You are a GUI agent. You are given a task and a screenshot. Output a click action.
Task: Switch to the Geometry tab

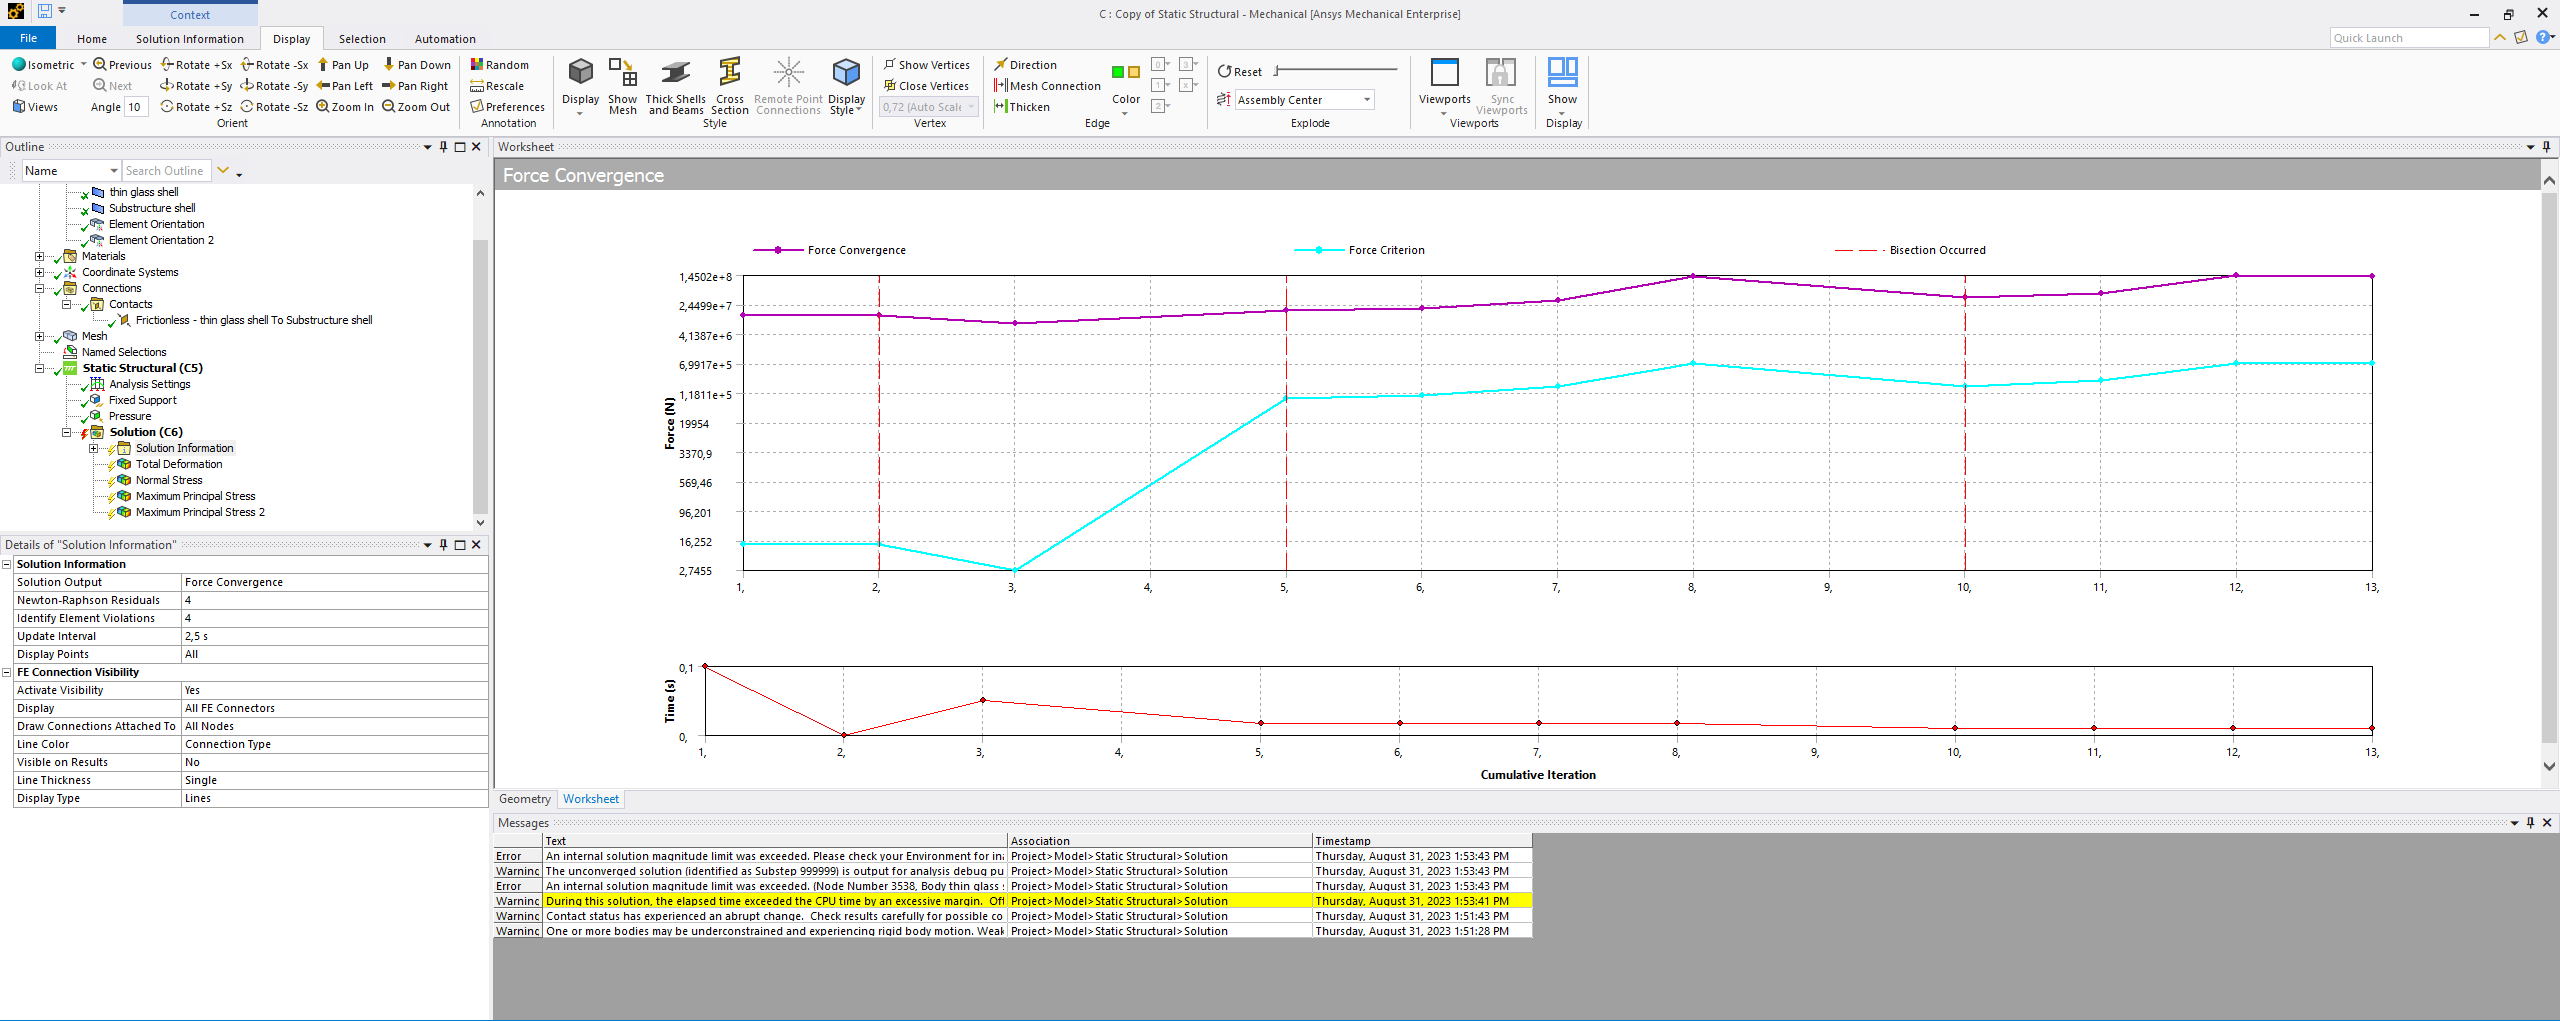tap(524, 799)
